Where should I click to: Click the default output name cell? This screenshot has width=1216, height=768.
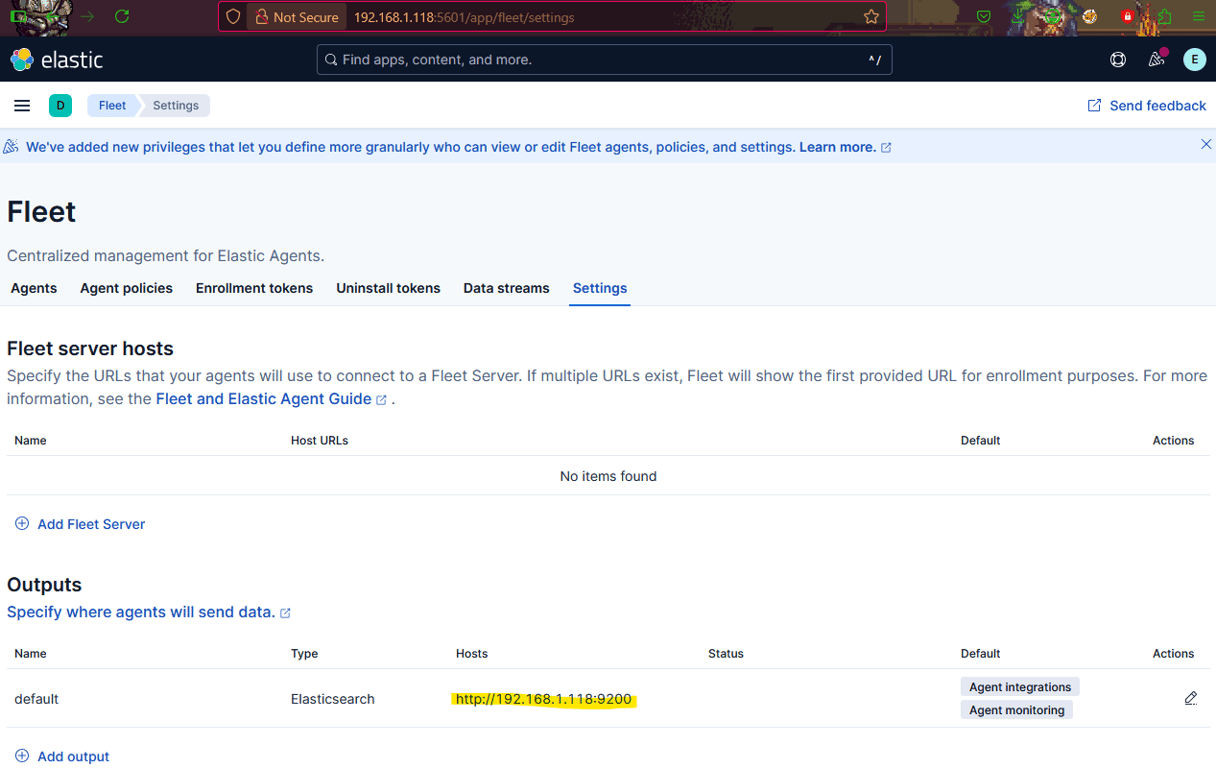[x=36, y=699]
